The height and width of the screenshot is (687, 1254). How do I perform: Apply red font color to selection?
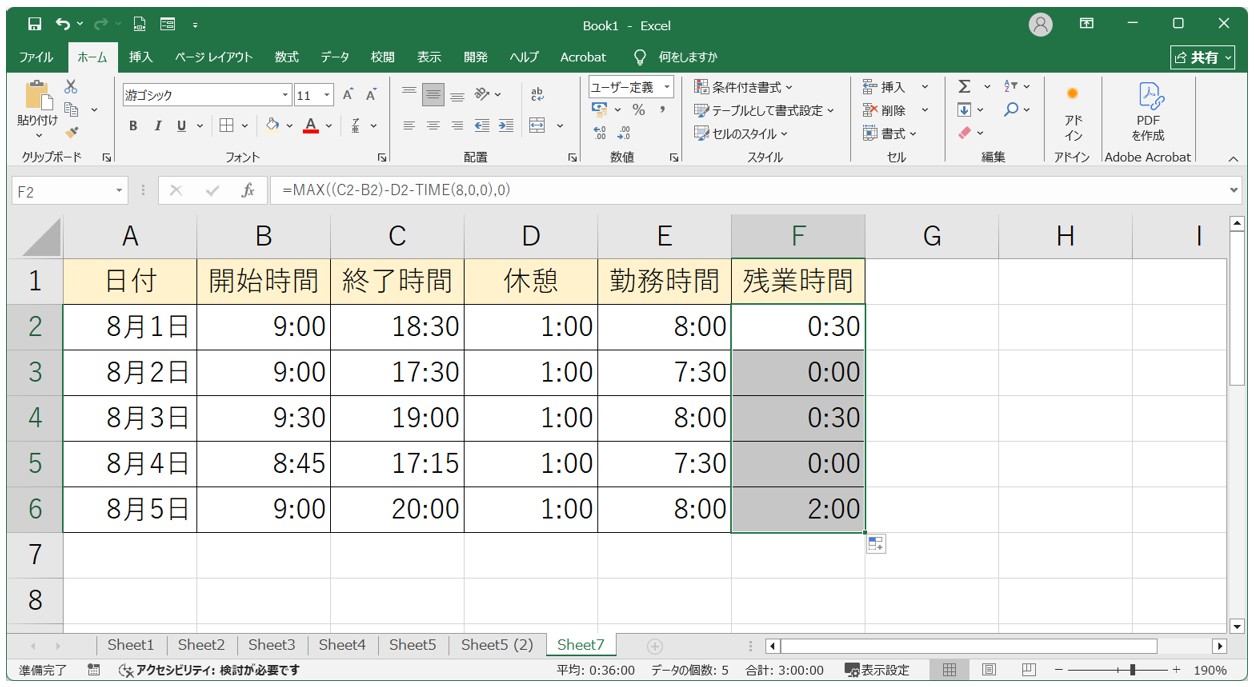[x=311, y=126]
